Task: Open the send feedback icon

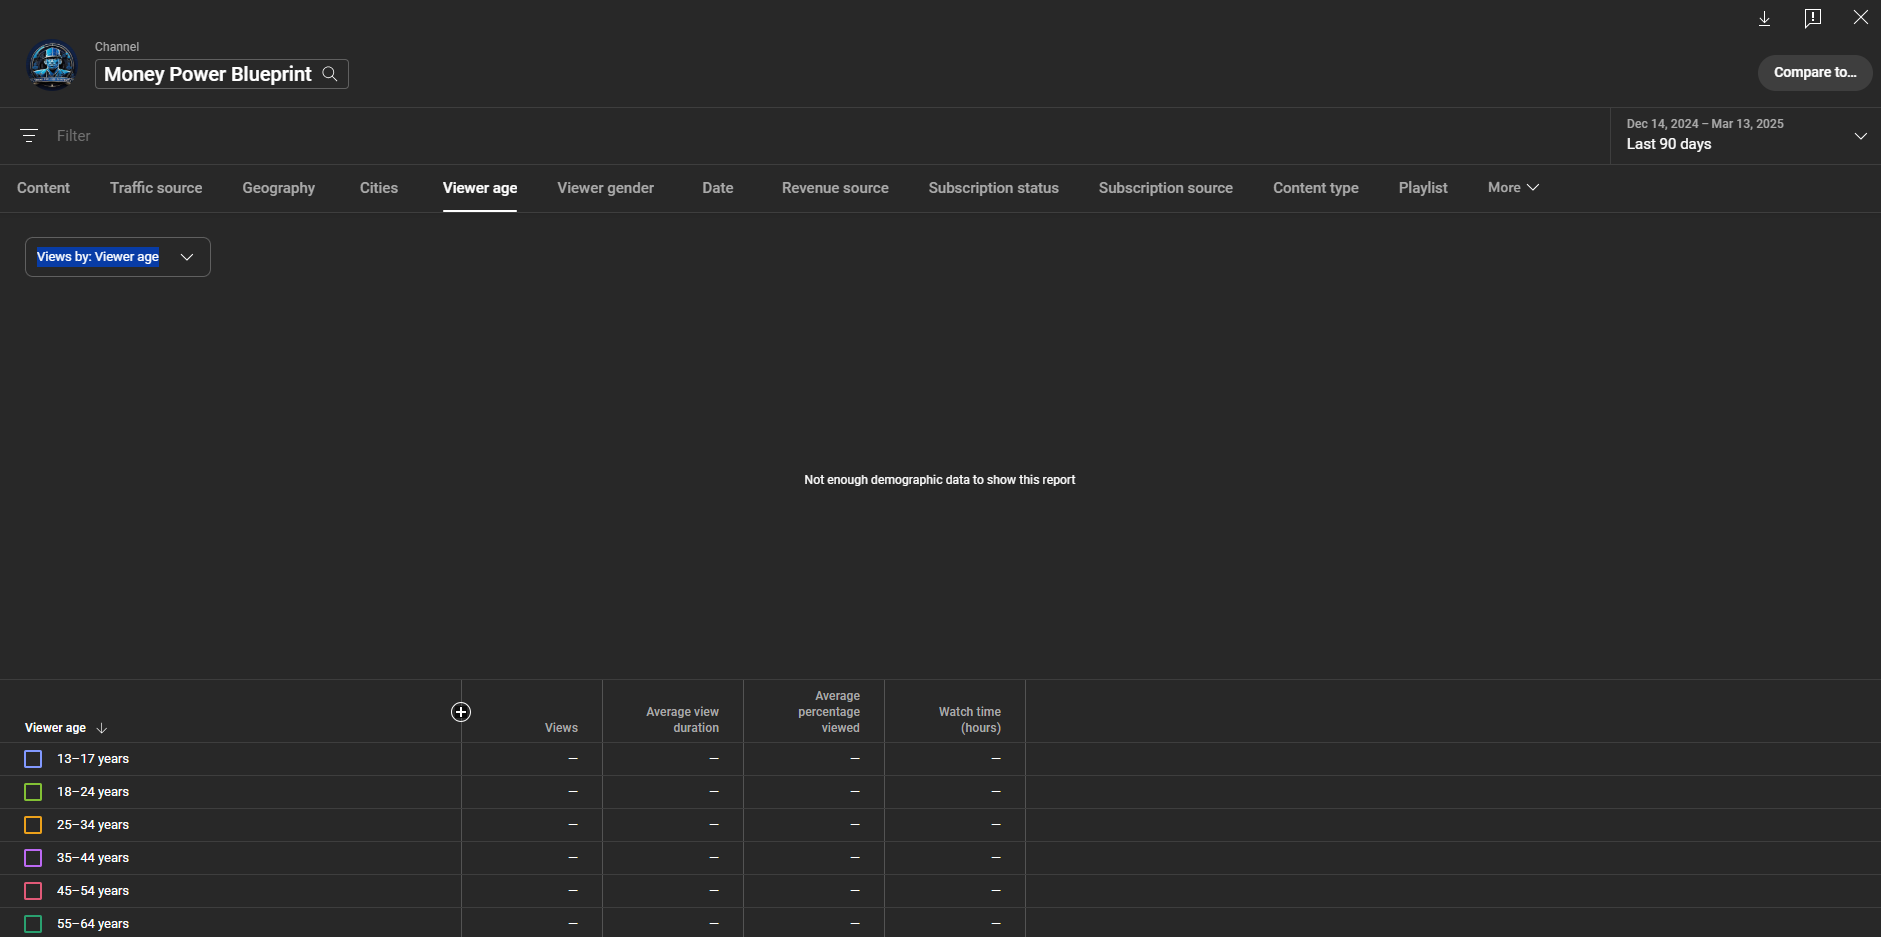Action: point(1812,18)
